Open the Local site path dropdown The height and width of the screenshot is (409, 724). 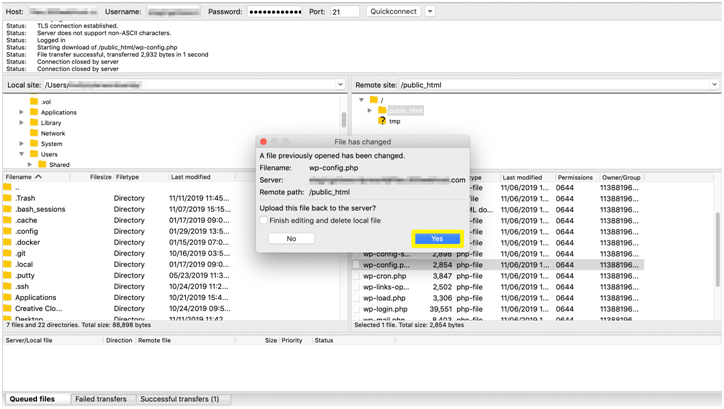tap(340, 85)
